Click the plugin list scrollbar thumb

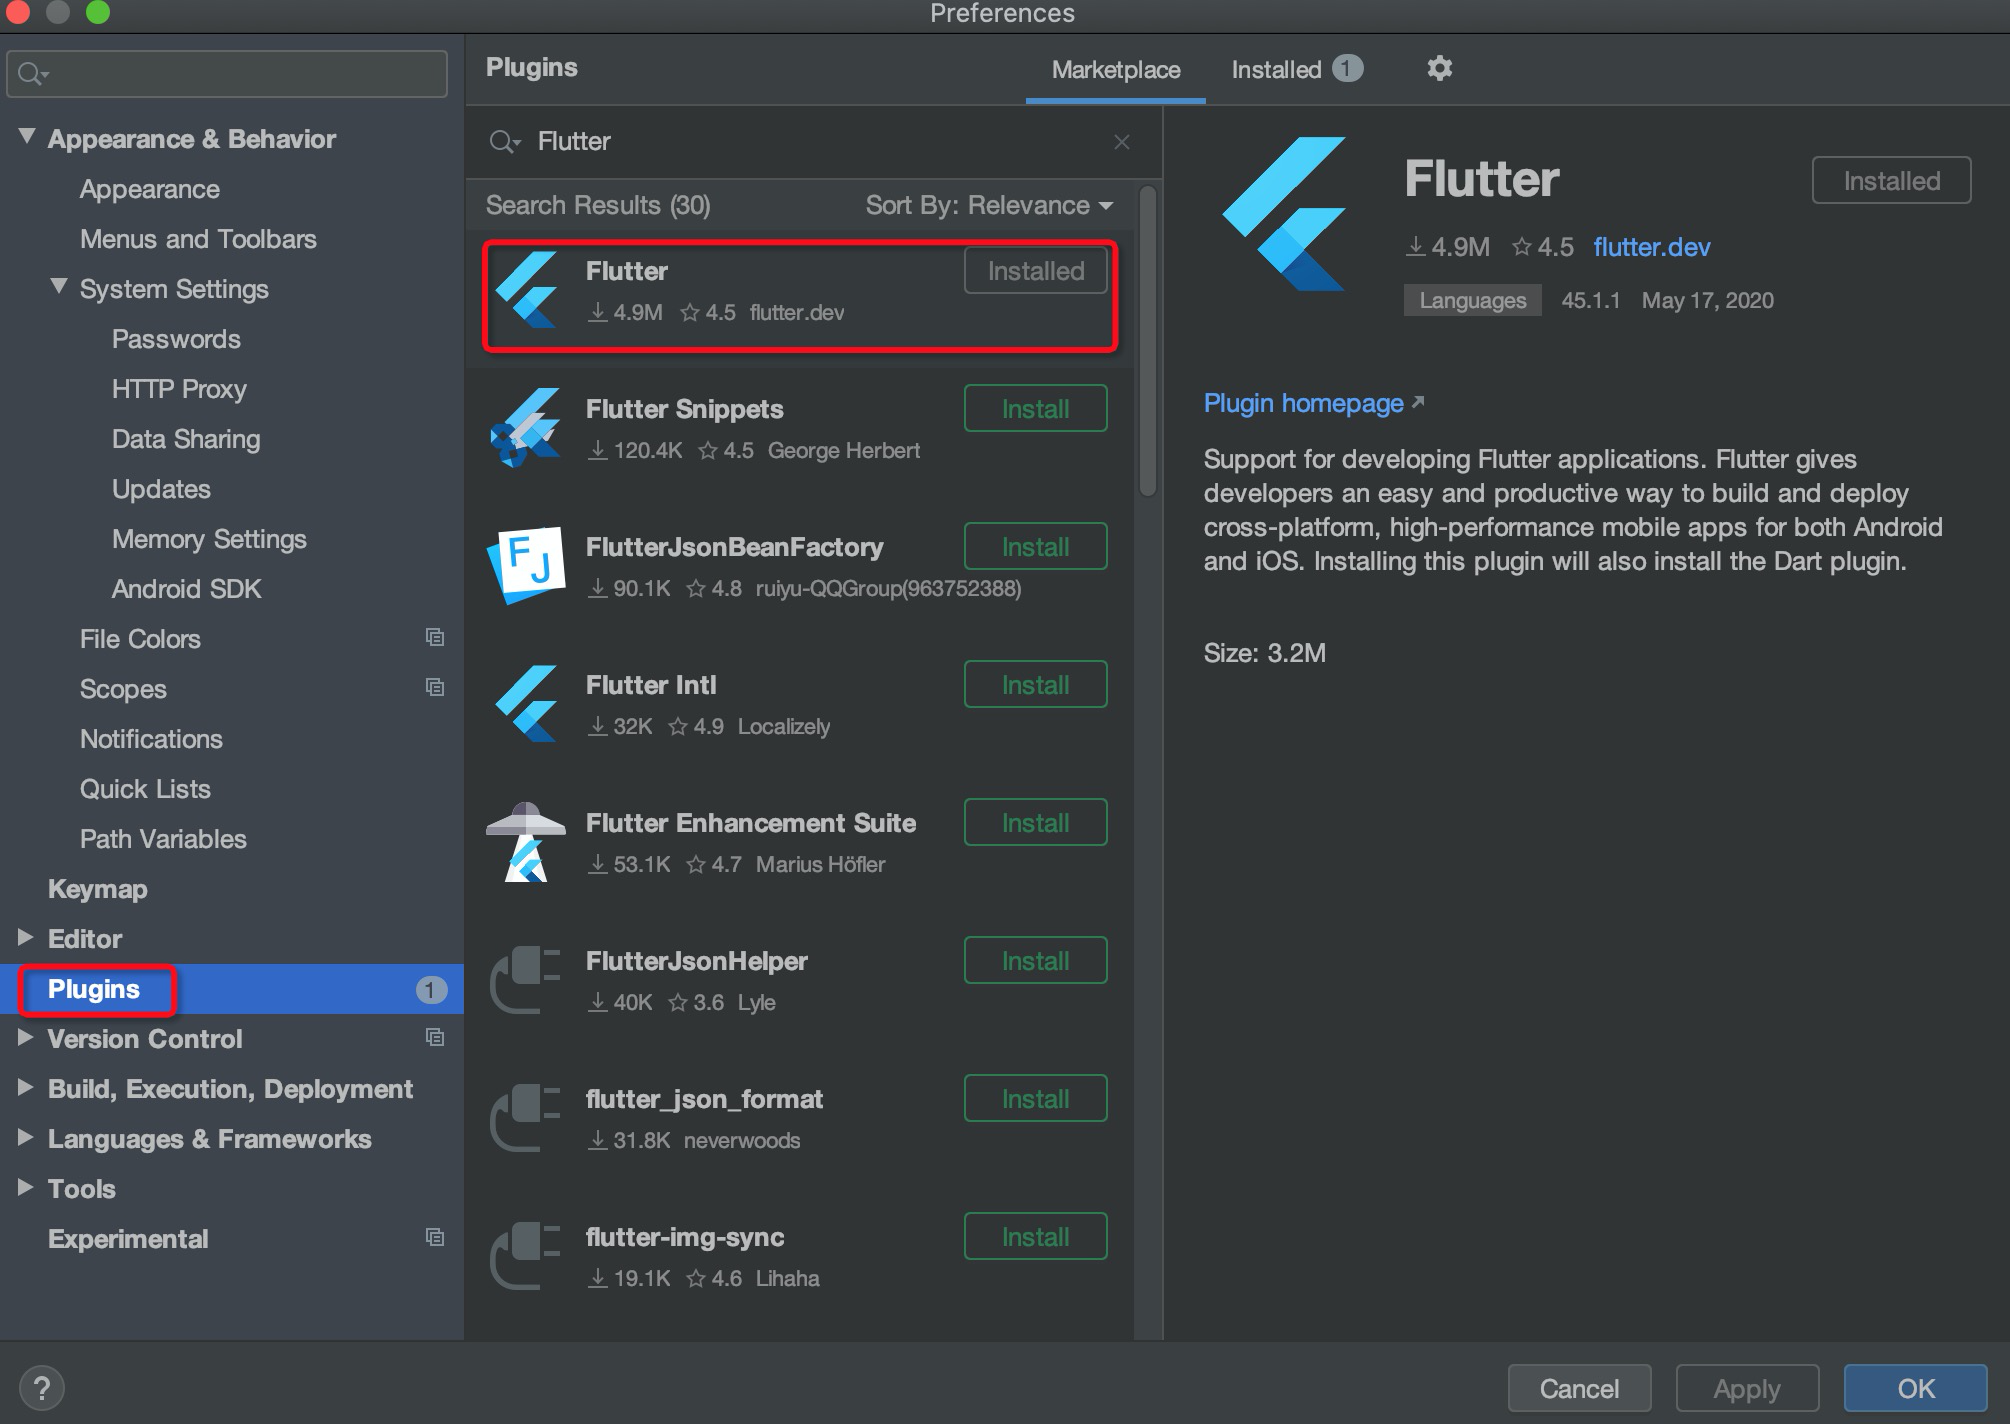click(1147, 340)
